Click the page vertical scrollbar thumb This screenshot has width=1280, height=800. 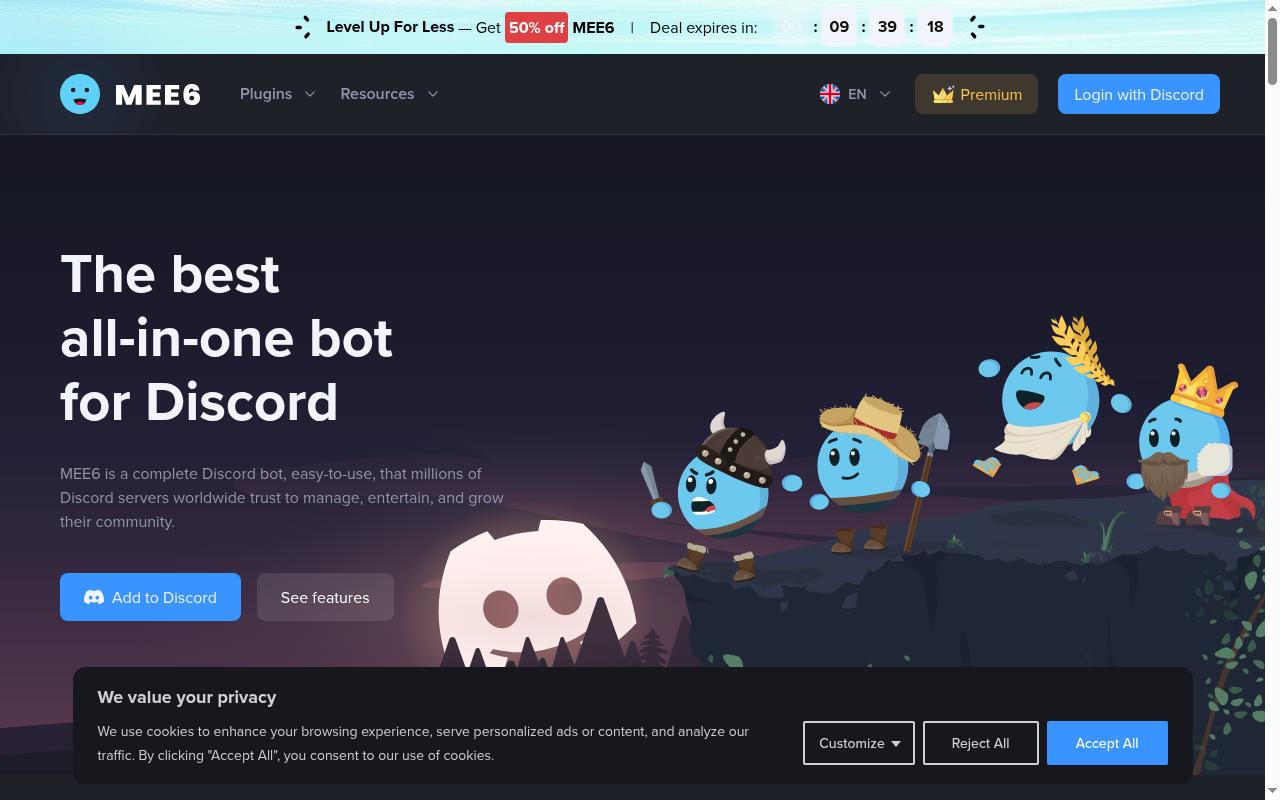[x=1272, y=50]
